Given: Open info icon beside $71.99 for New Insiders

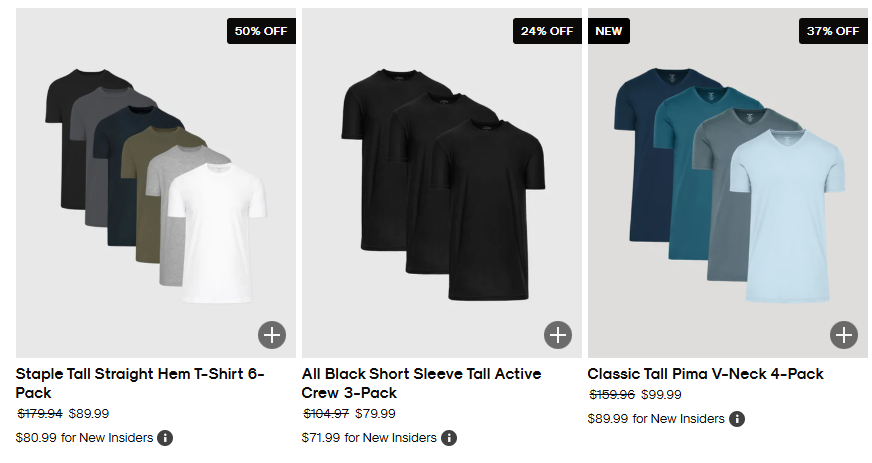Looking at the screenshot, I should tap(450, 438).
